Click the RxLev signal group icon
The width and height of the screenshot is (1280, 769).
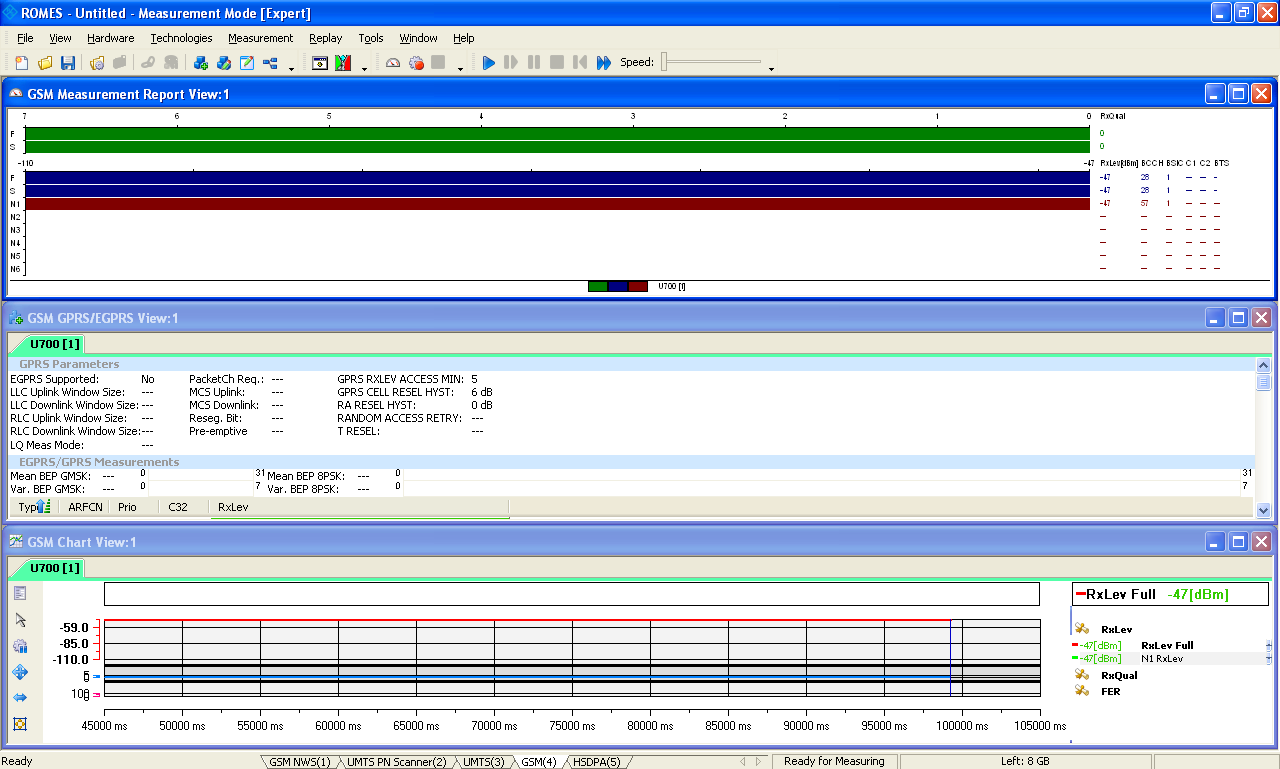coord(1082,629)
